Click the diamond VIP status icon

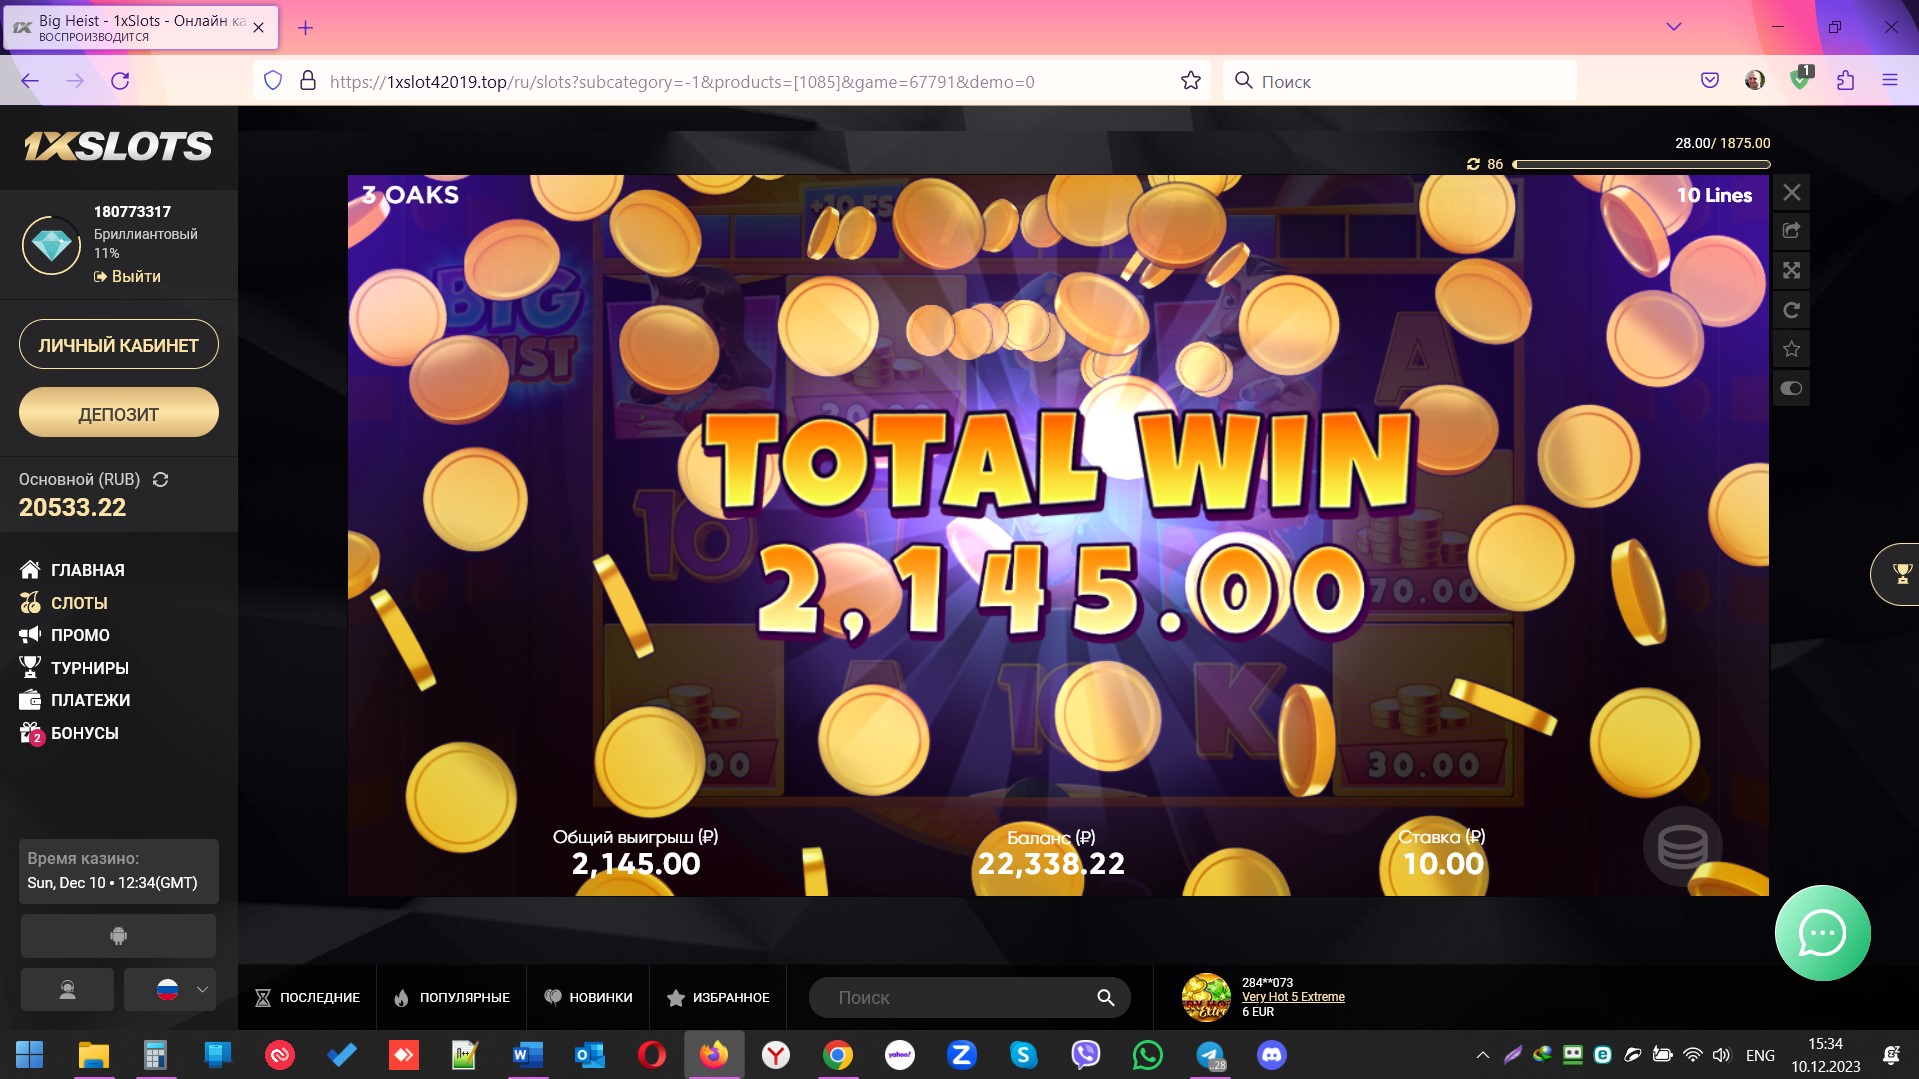(52, 245)
